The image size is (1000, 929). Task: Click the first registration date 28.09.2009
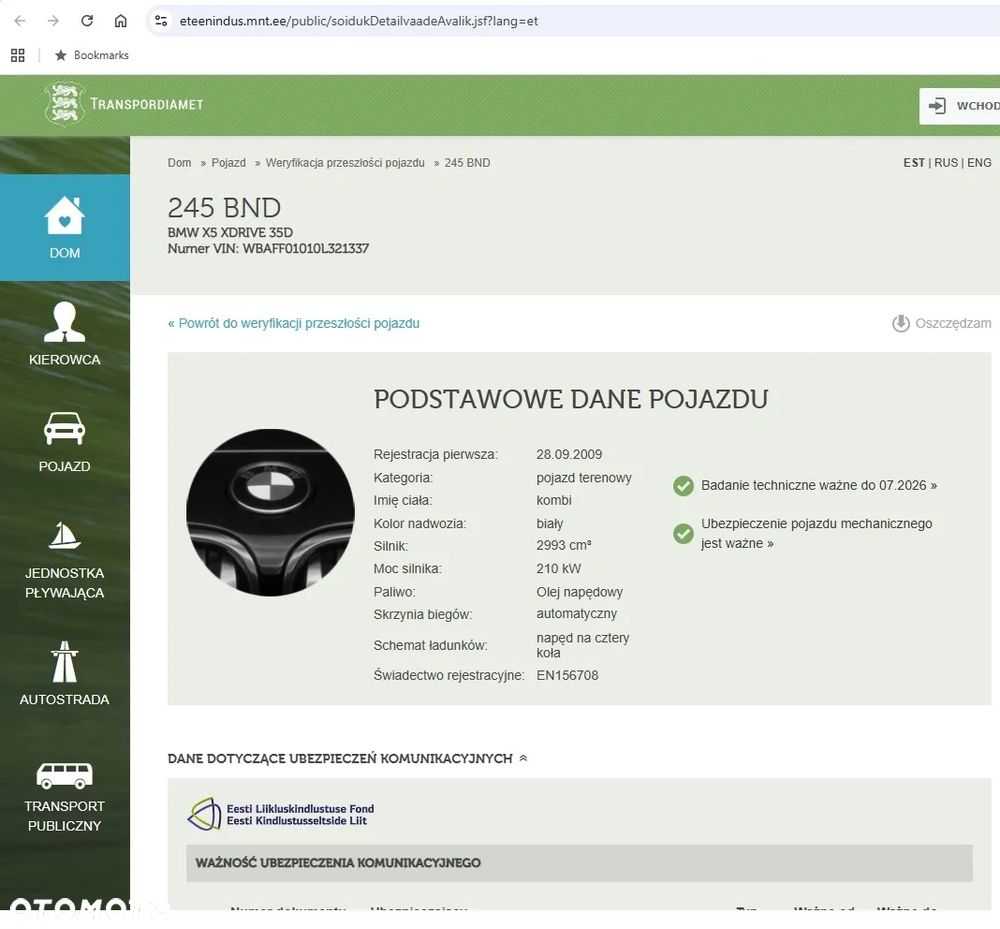[569, 455]
